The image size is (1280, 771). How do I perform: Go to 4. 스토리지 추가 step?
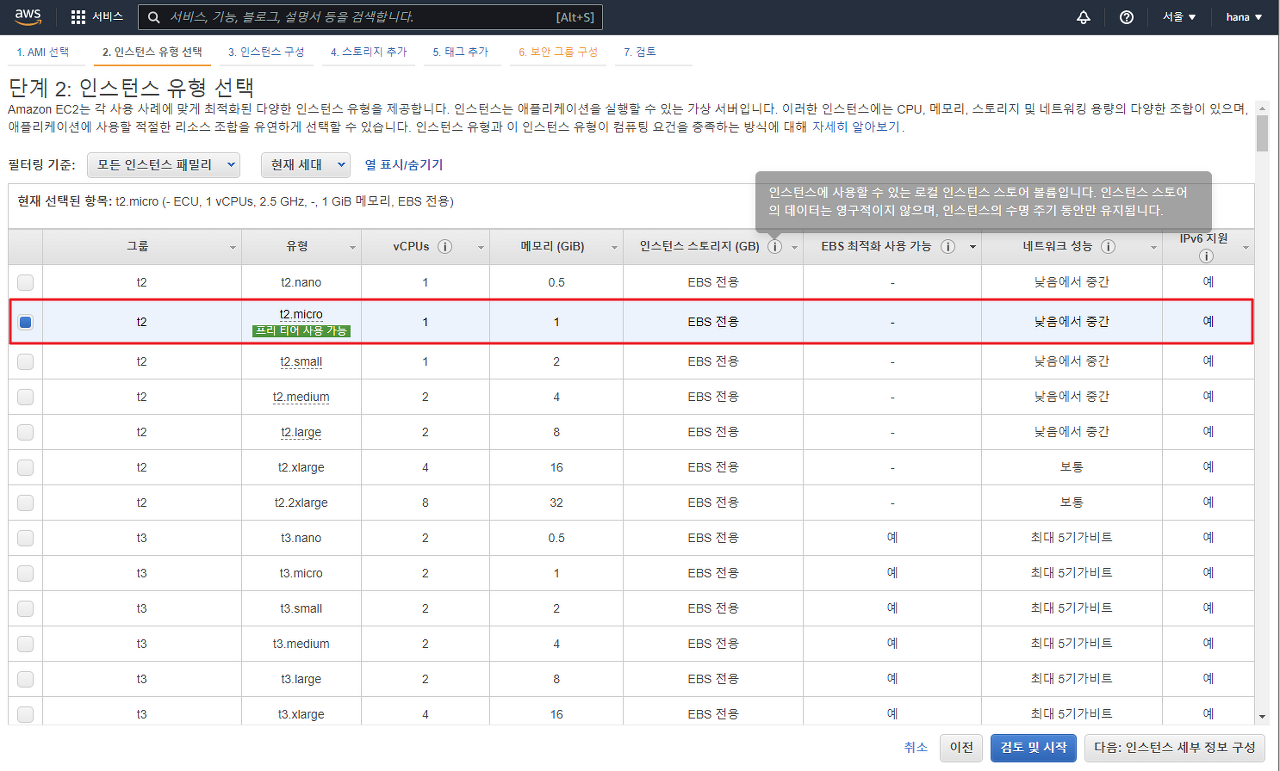[x=369, y=51]
